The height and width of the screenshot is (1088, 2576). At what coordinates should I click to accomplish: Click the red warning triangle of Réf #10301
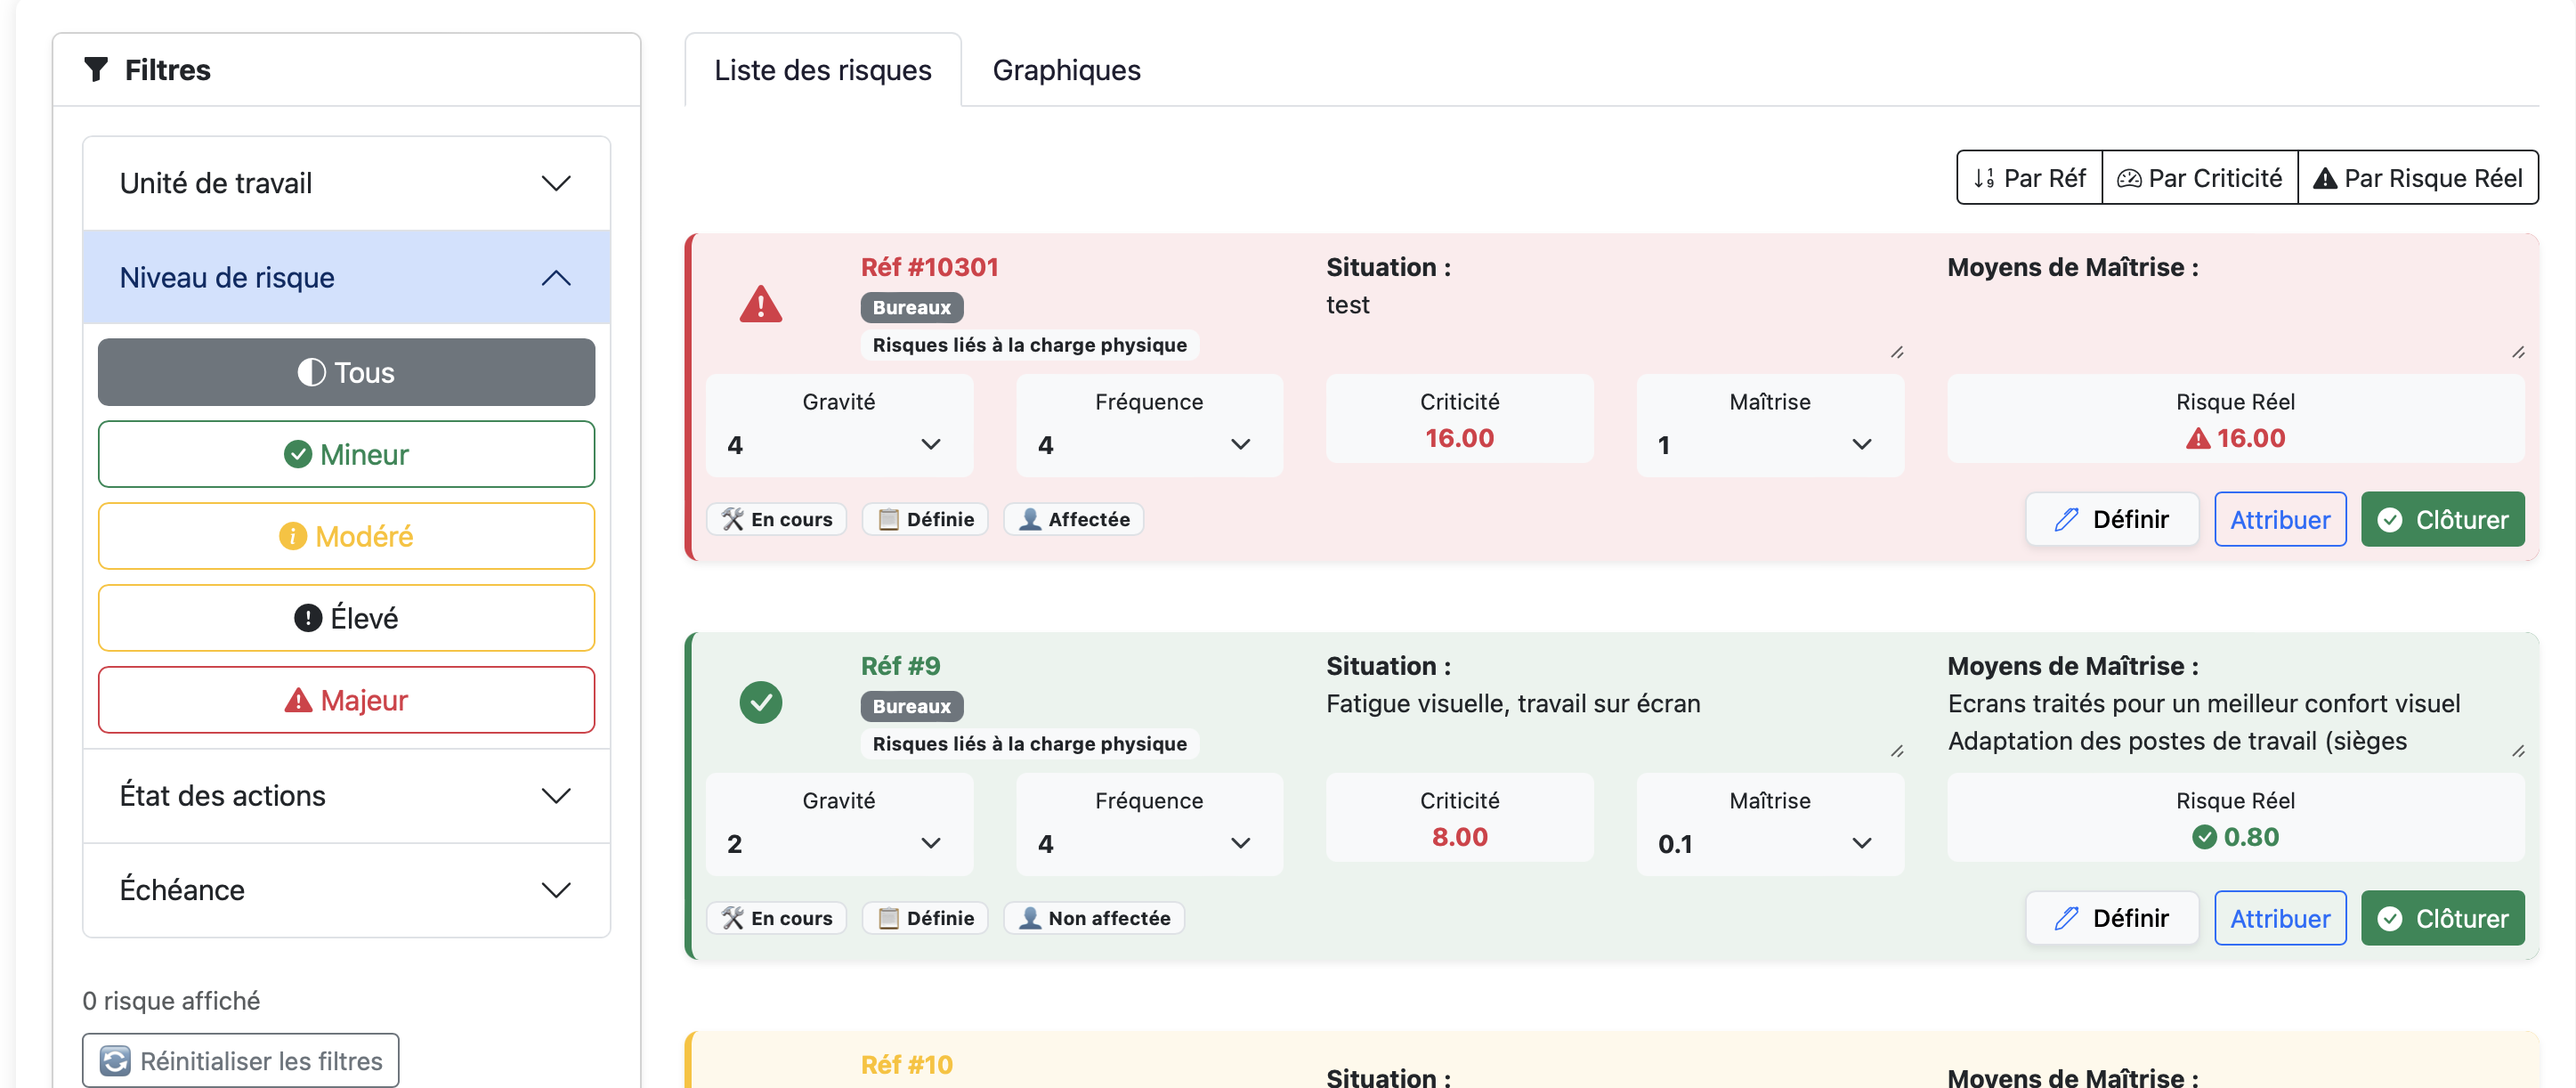(761, 304)
